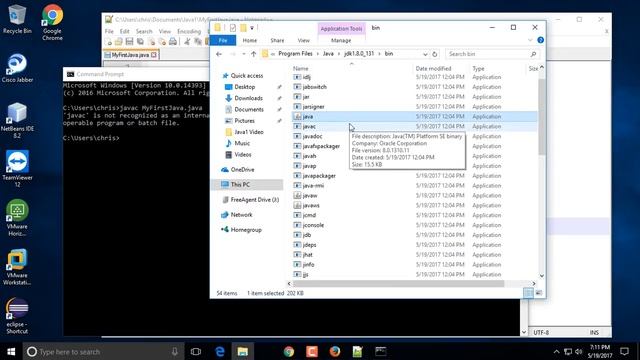Open eclipse shortcut on desktop
This screenshot has width=640, height=360.
click(17, 316)
